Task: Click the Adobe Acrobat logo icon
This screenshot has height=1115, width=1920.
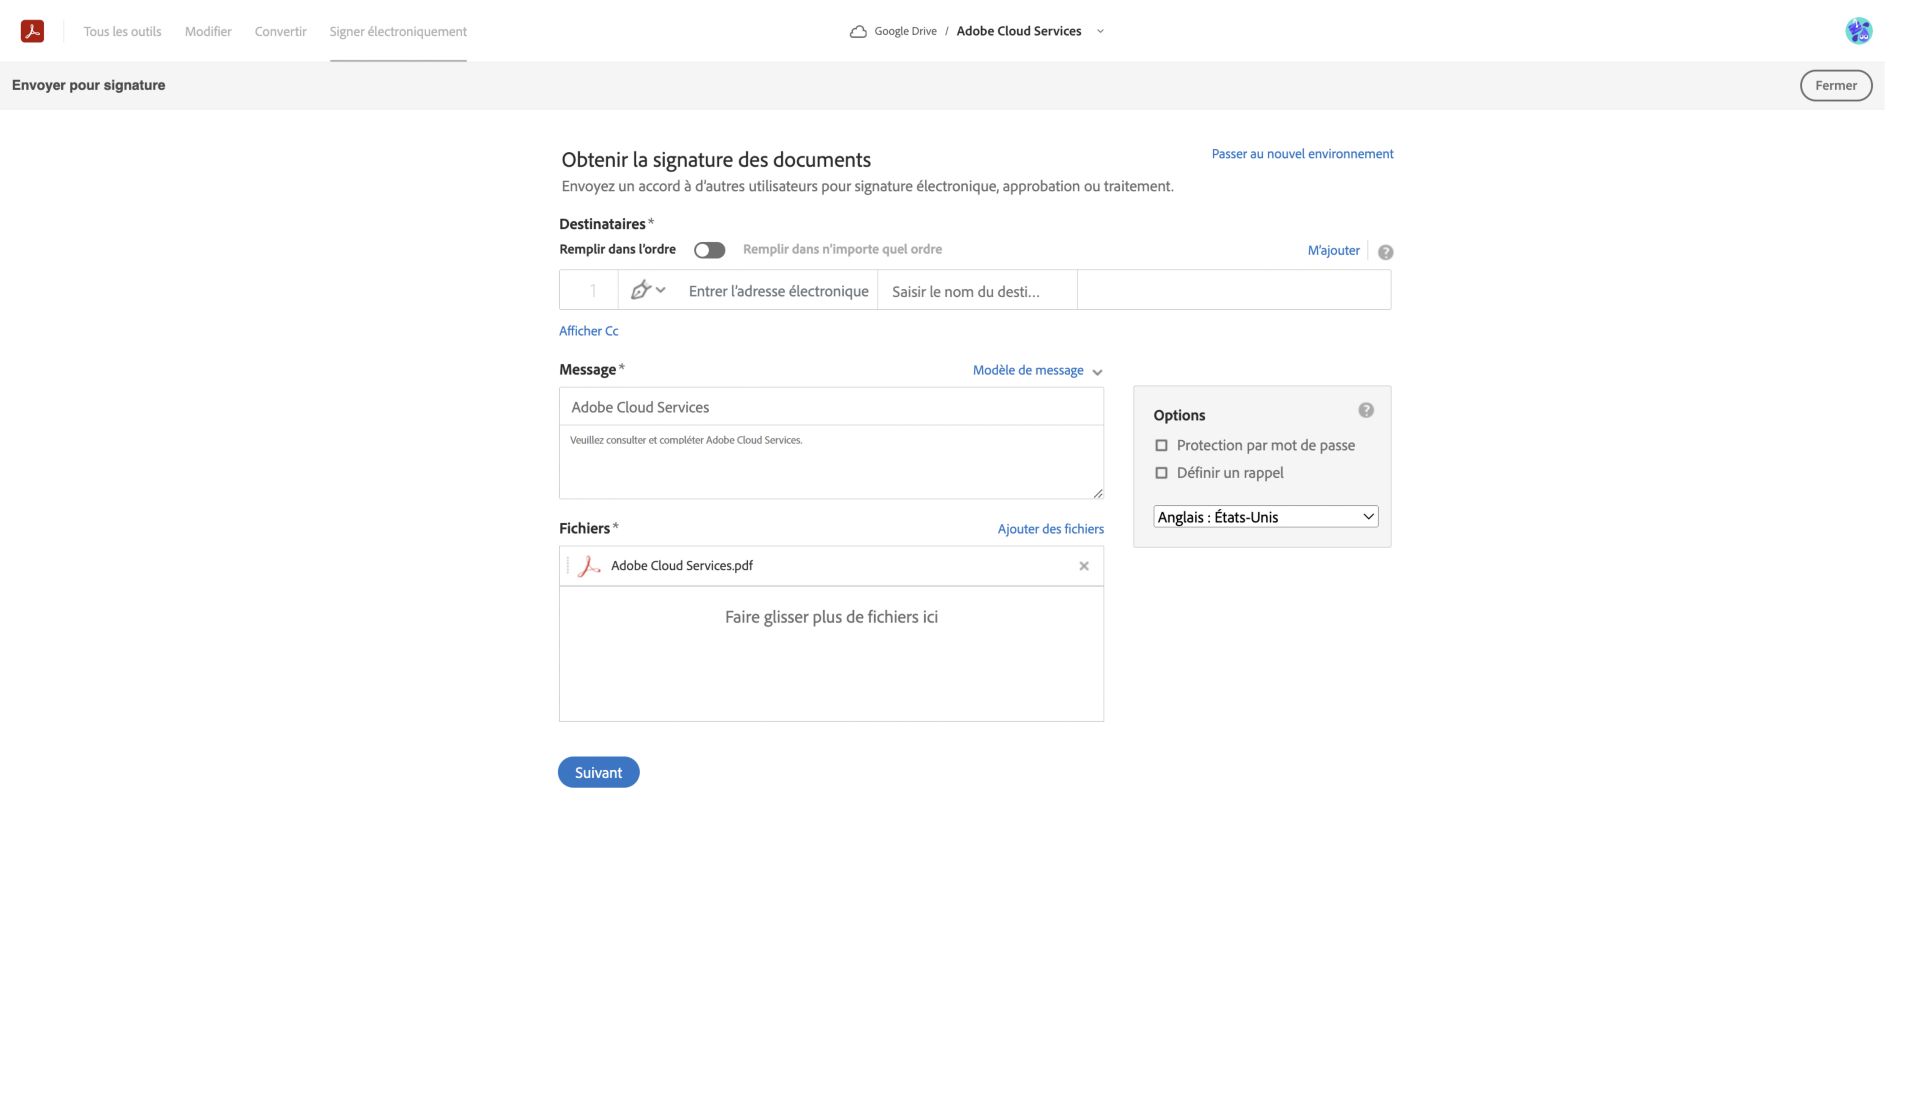Action: click(x=32, y=31)
